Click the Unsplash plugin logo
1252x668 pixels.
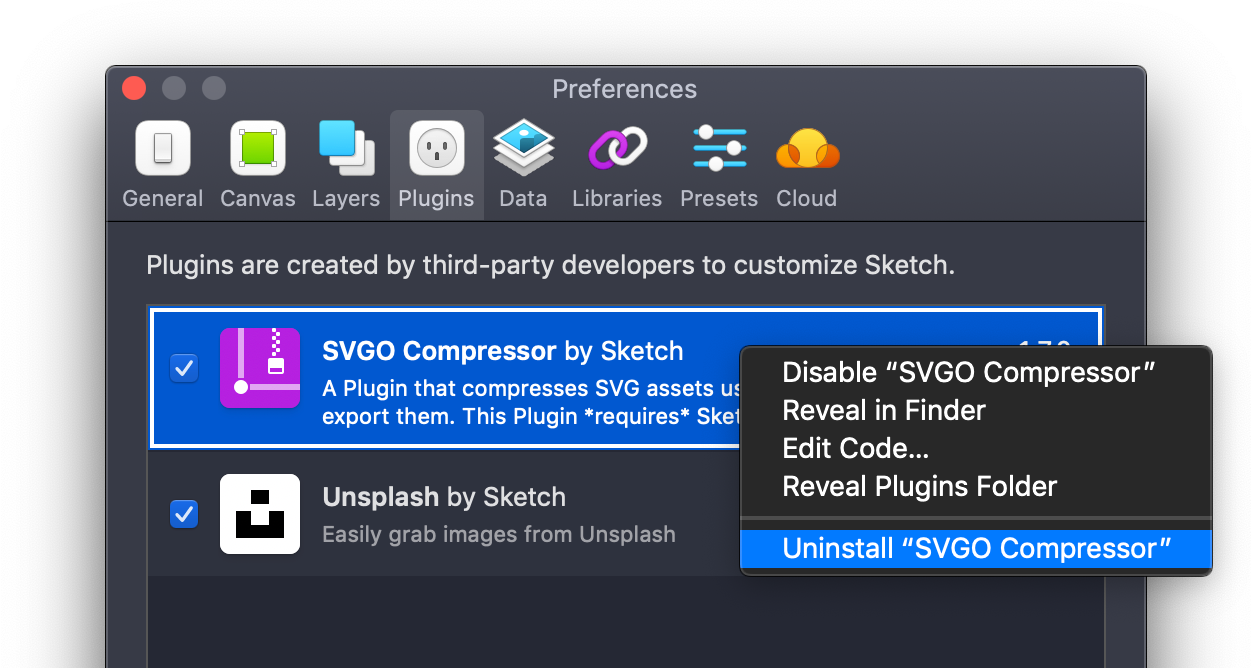tap(260, 514)
